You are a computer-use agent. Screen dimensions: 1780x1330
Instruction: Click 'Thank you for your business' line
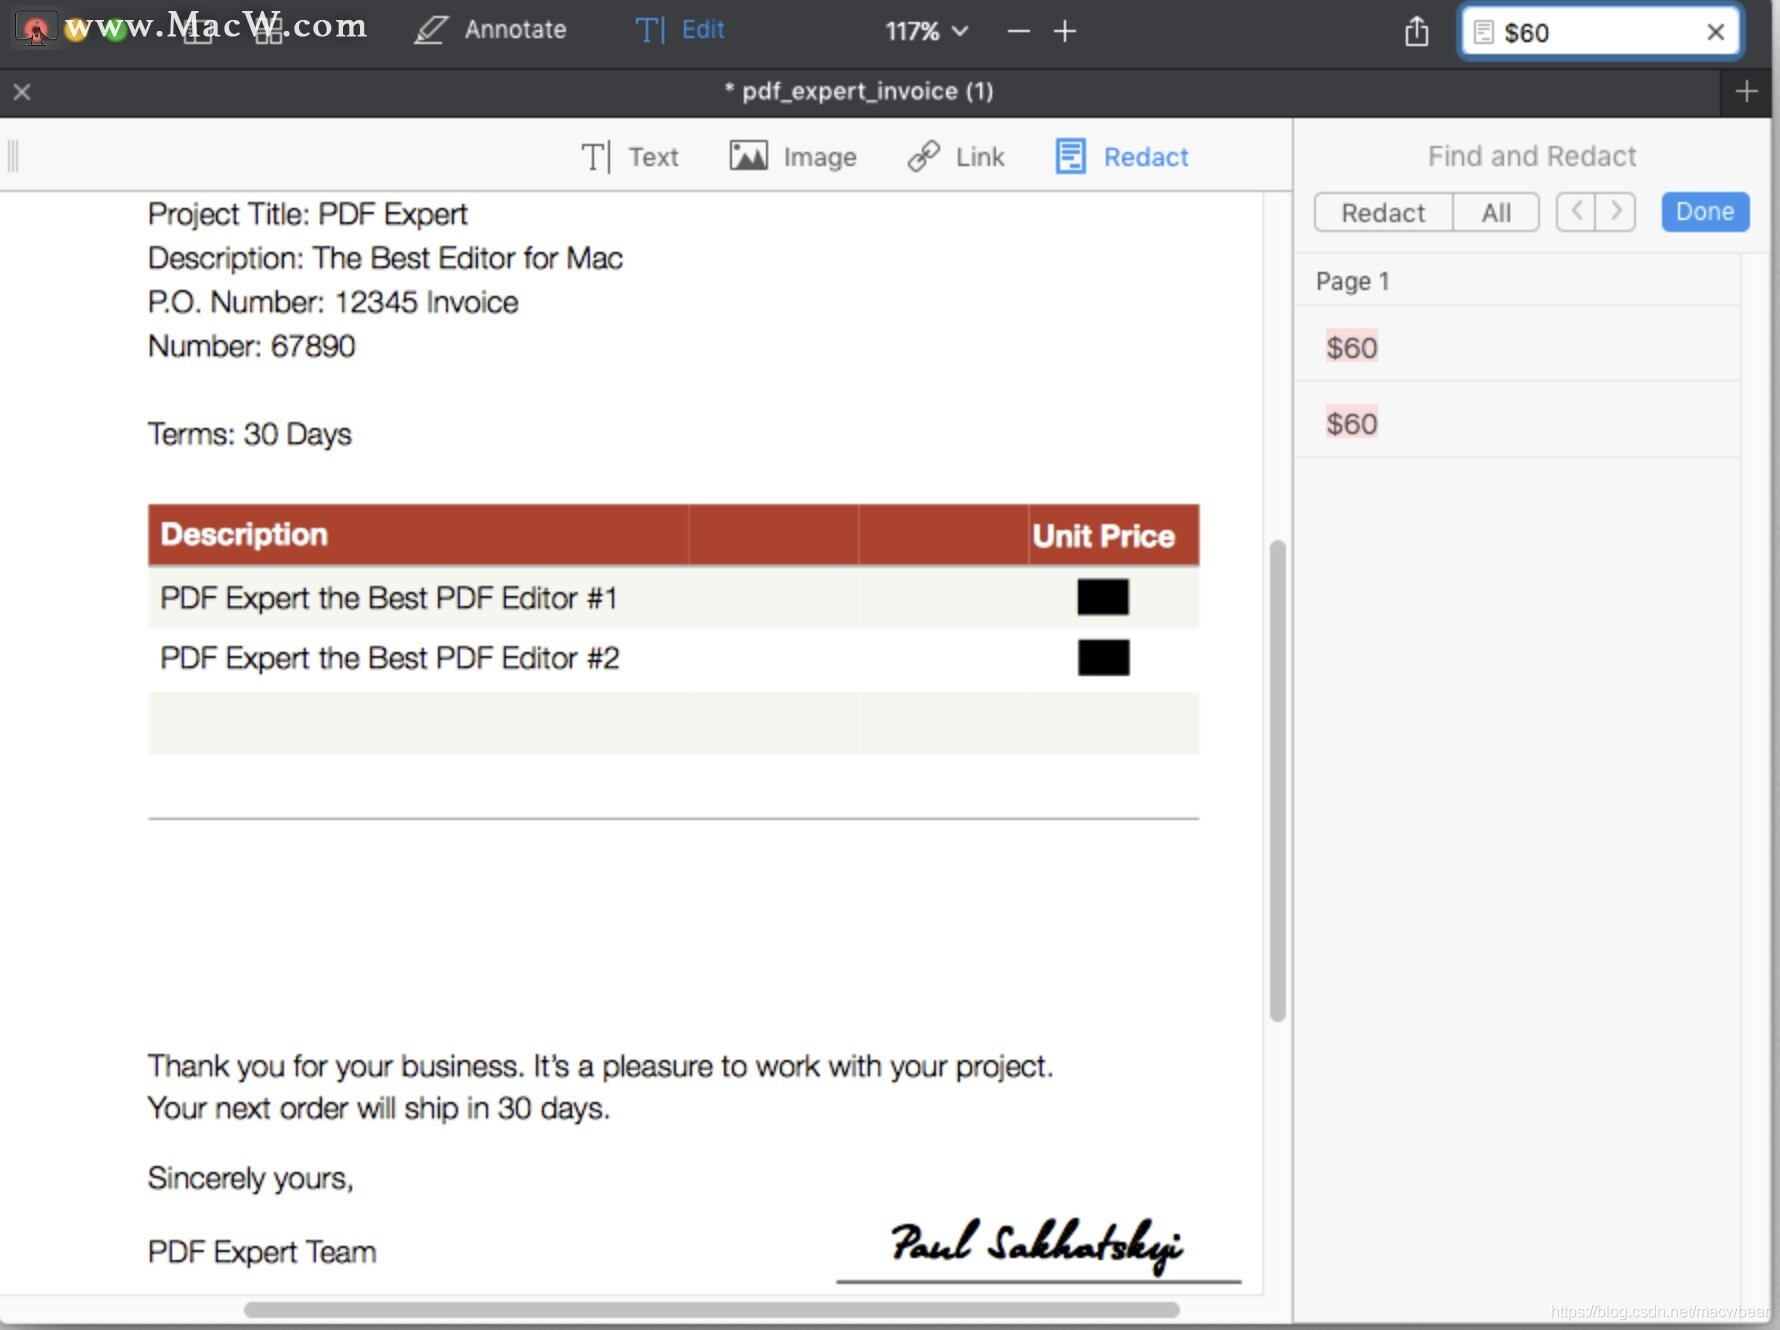coord(600,1066)
